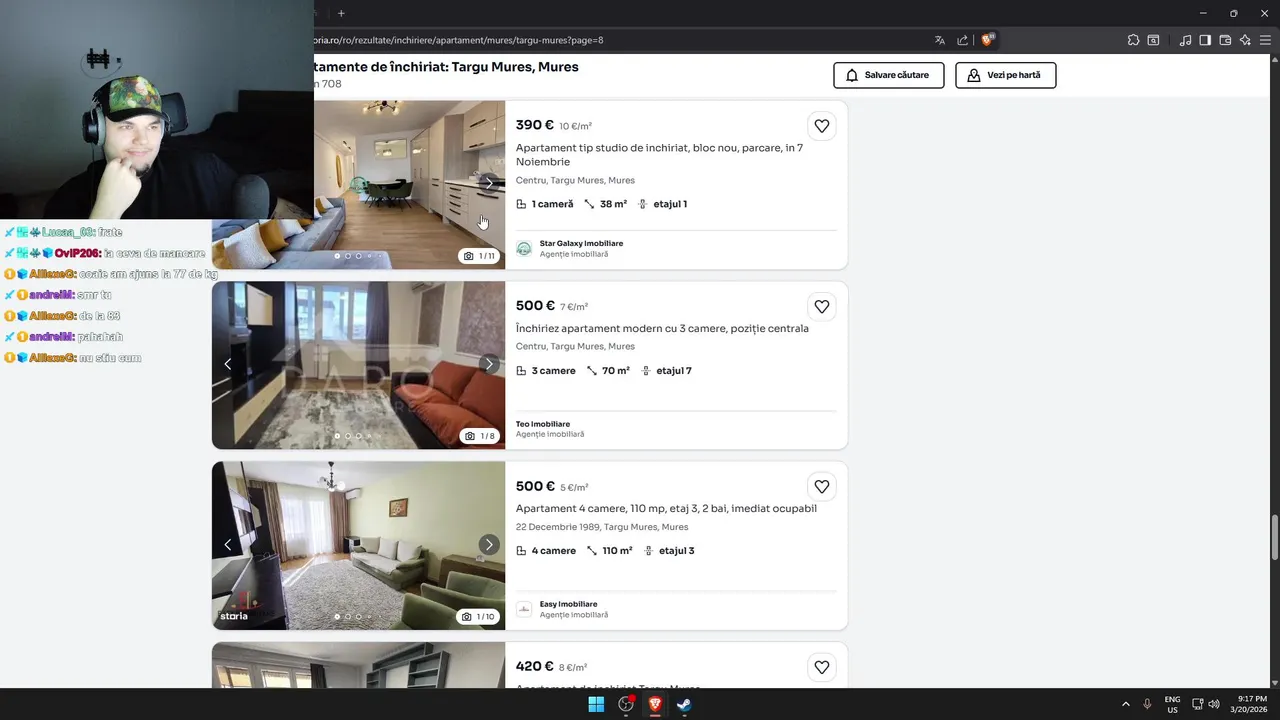Click the 390 € price text
Screen dimensions: 1280x720
point(535,125)
